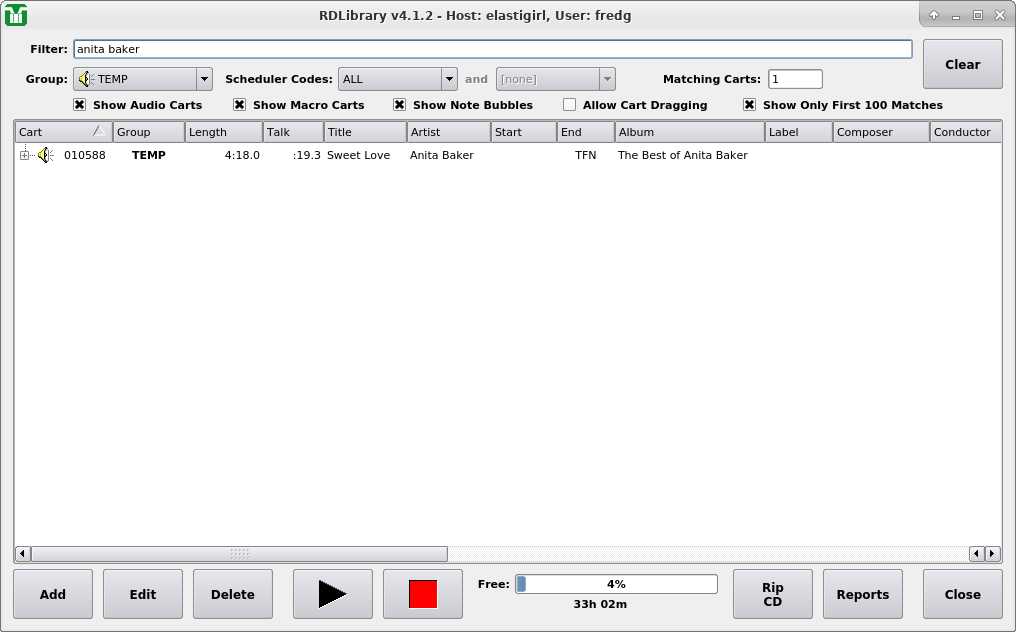Open the Group dropdown showing TEMP
Screen dimensions: 1016x632
coord(143,79)
